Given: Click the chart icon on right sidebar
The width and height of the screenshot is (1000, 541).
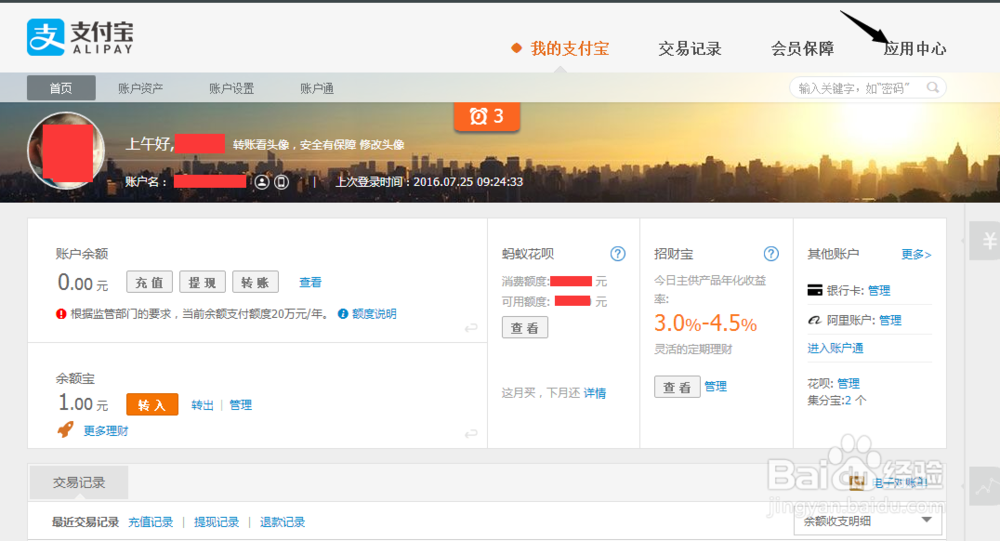Looking at the screenshot, I should [x=988, y=487].
